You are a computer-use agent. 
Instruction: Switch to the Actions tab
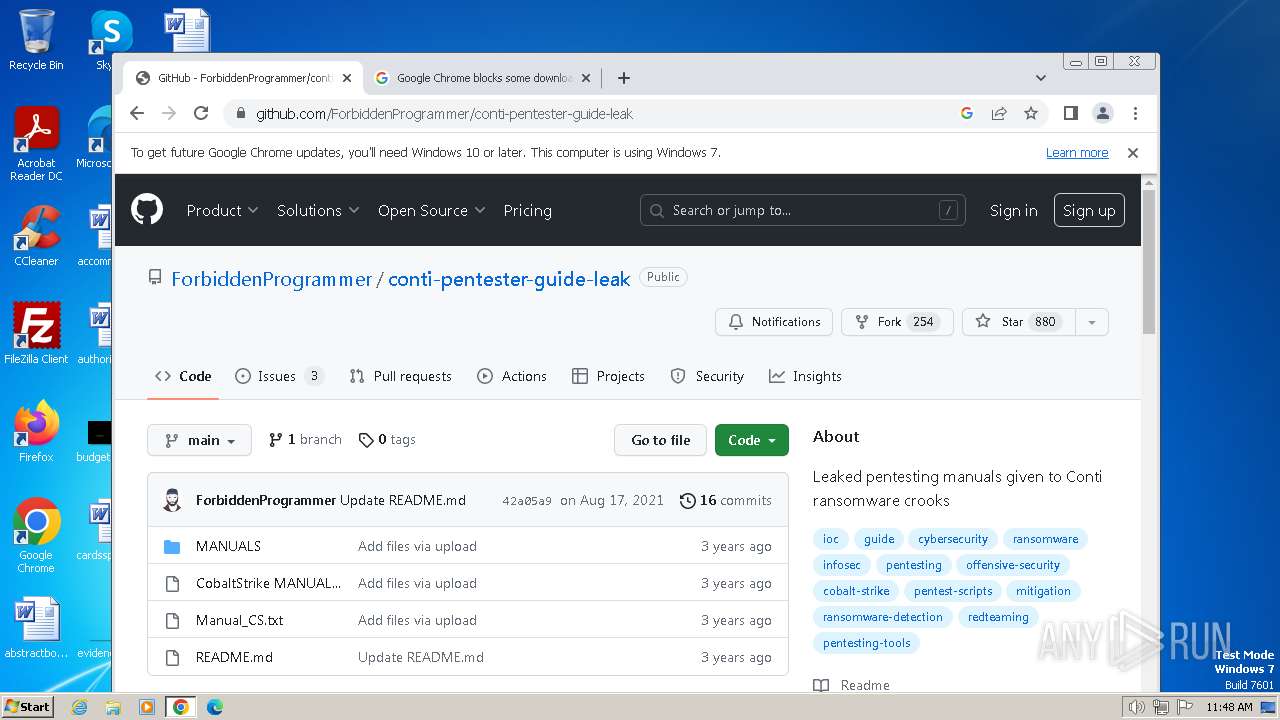click(512, 376)
